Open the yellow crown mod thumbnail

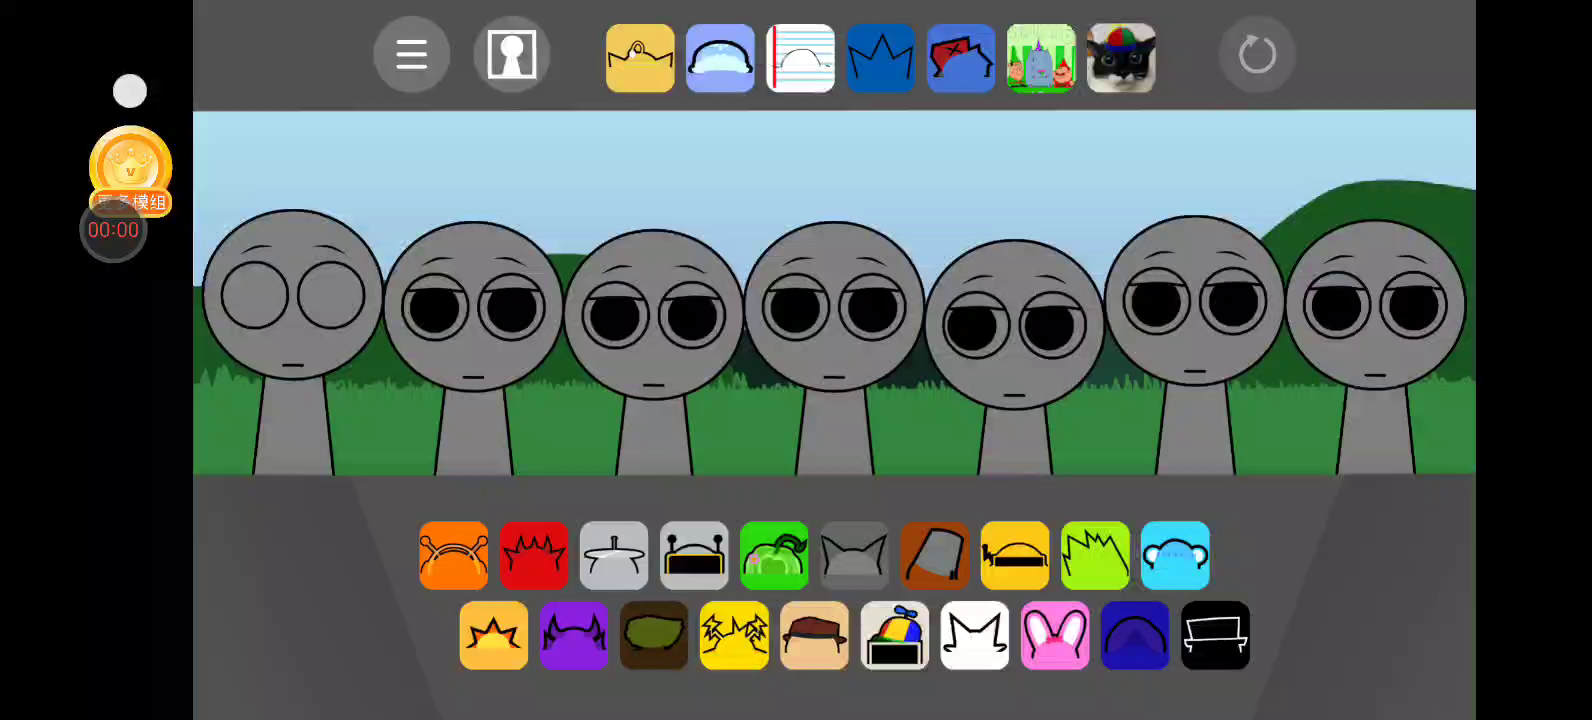(x=640, y=58)
